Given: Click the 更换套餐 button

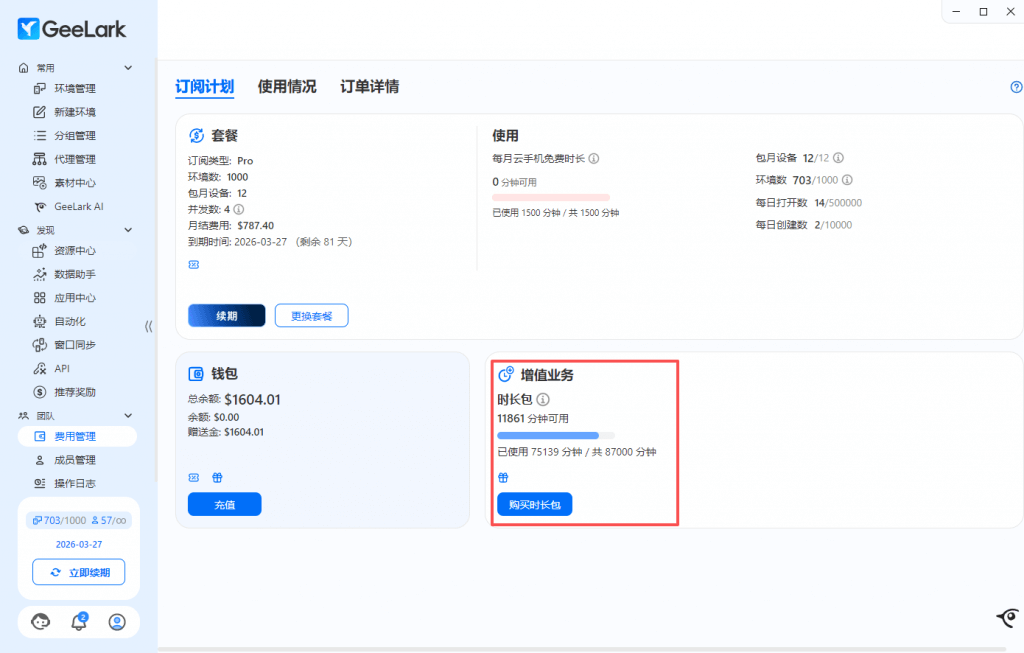Looking at the screenshot, I should coord(312,316).
